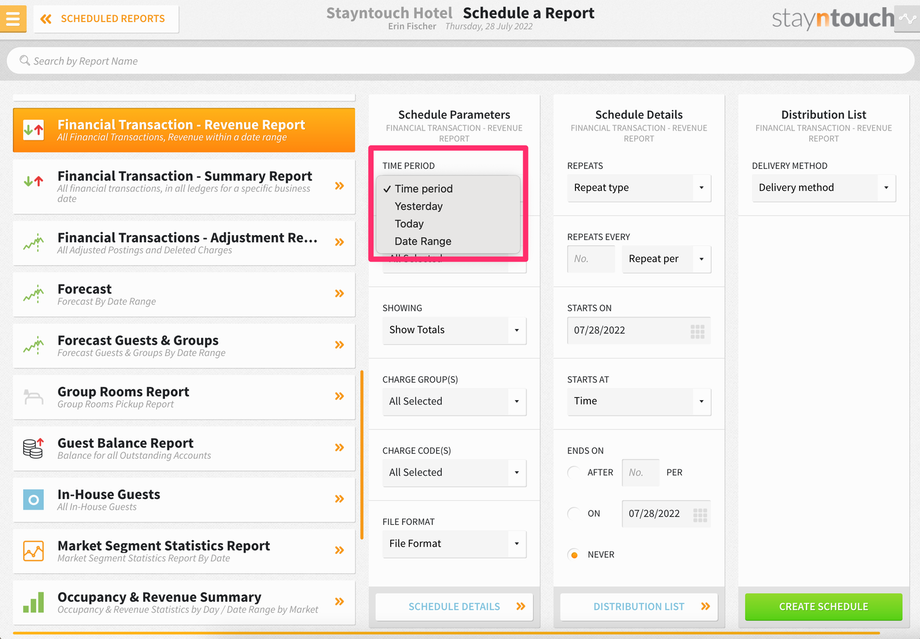
Task: Click the Starts On date field
Action: pos(639,330)
